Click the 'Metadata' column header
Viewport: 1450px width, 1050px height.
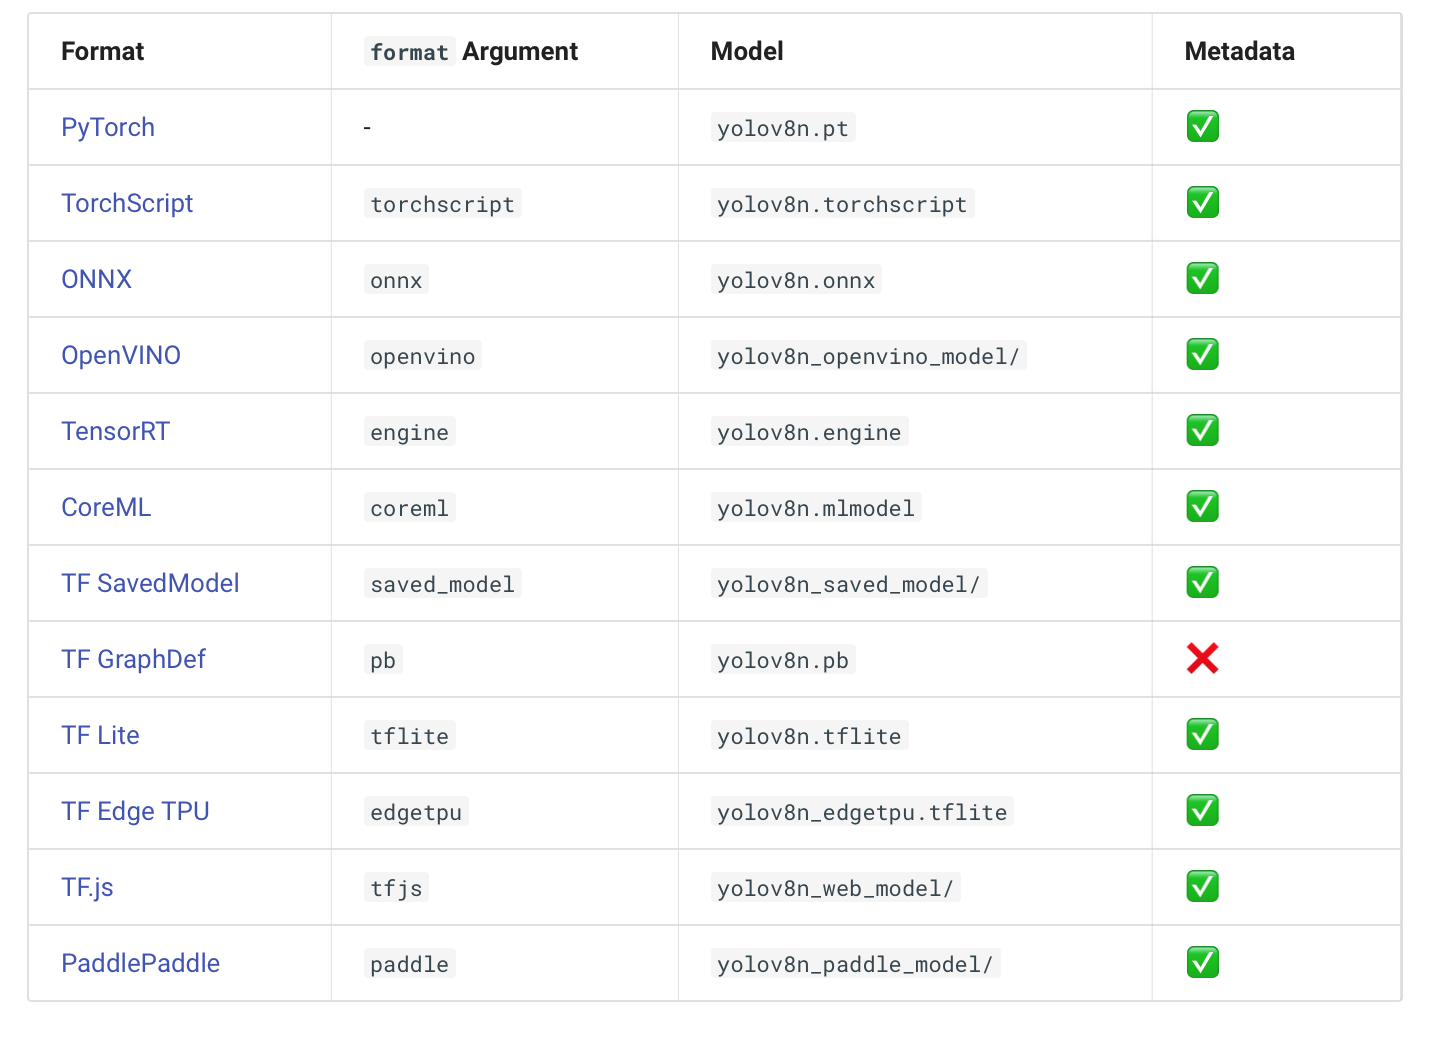point(1240,51)
